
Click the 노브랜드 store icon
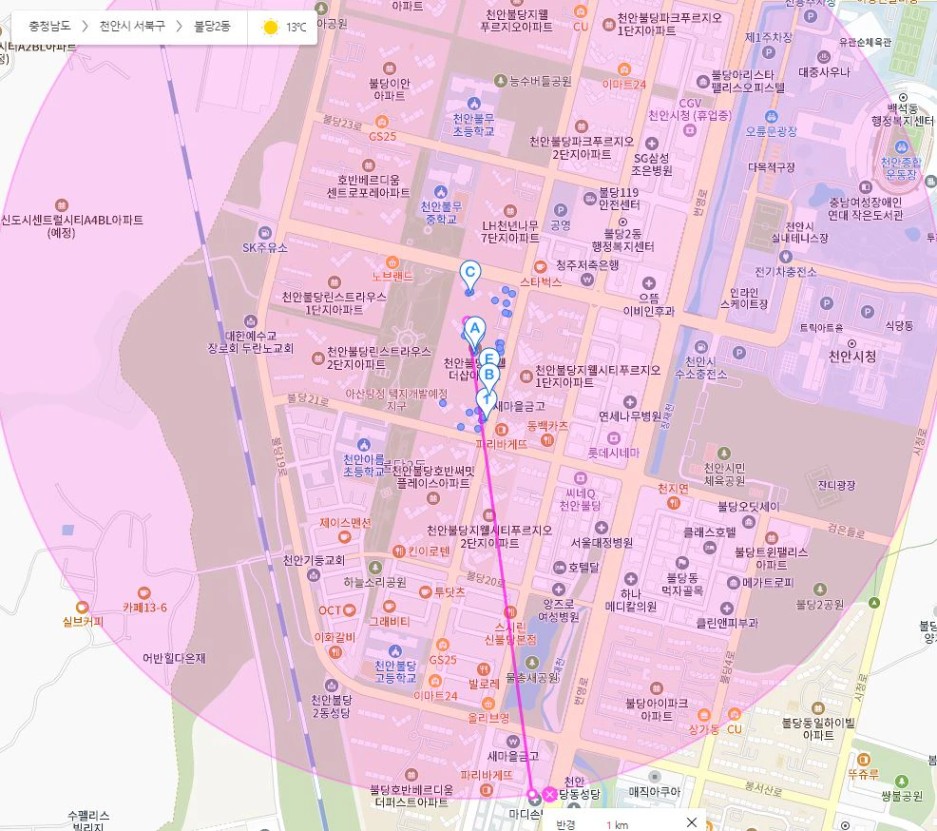point(392,262)
